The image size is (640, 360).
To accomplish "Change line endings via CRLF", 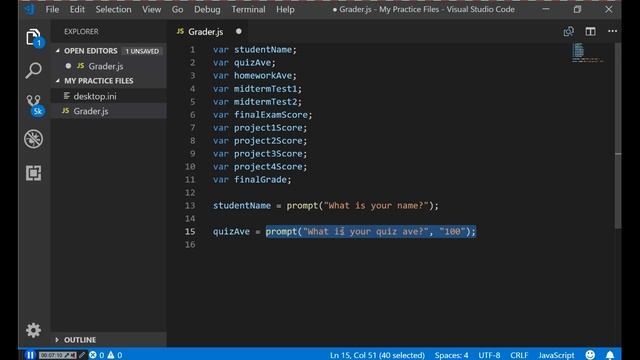I will point(519,355).
